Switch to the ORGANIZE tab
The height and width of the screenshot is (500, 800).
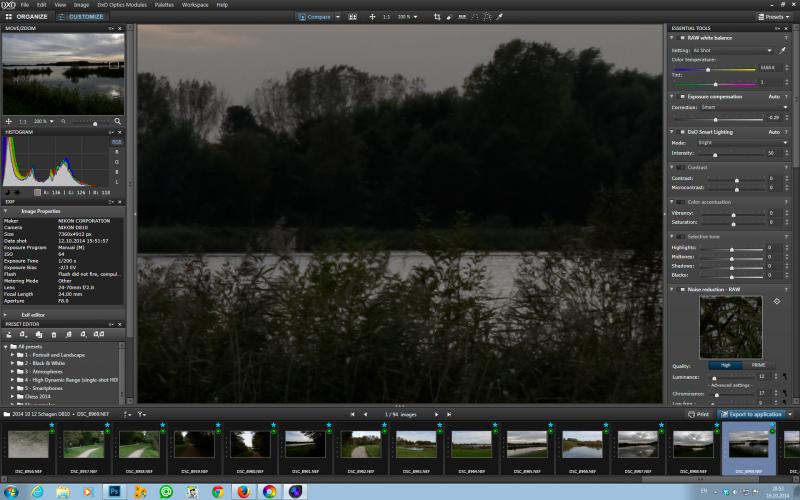27,17
